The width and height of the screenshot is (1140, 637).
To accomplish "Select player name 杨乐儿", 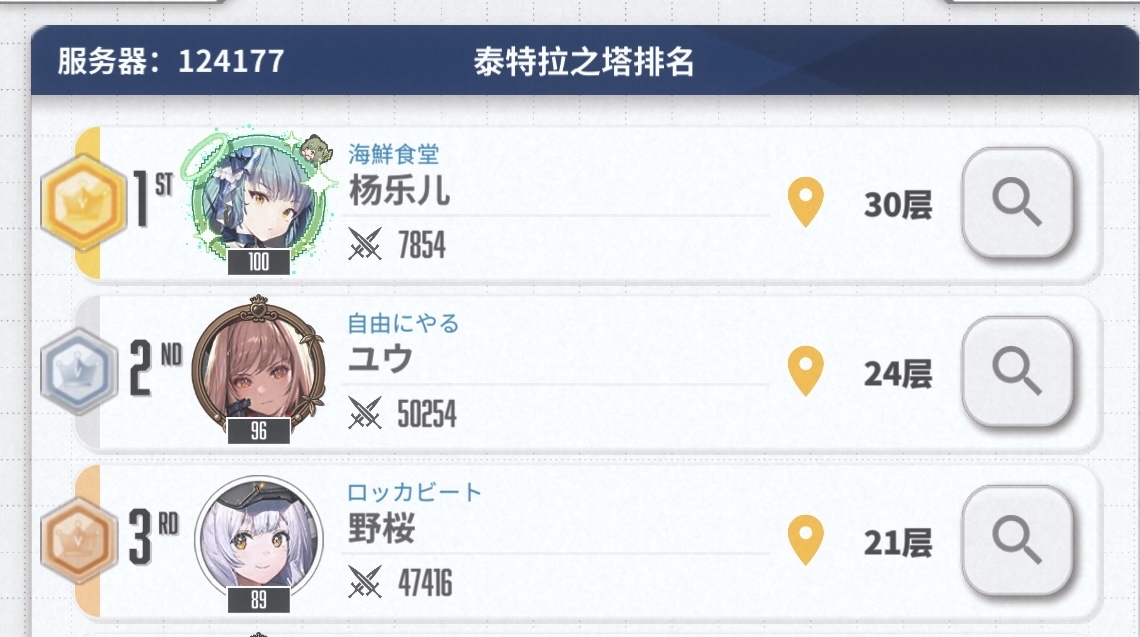I will coord(399,190).
